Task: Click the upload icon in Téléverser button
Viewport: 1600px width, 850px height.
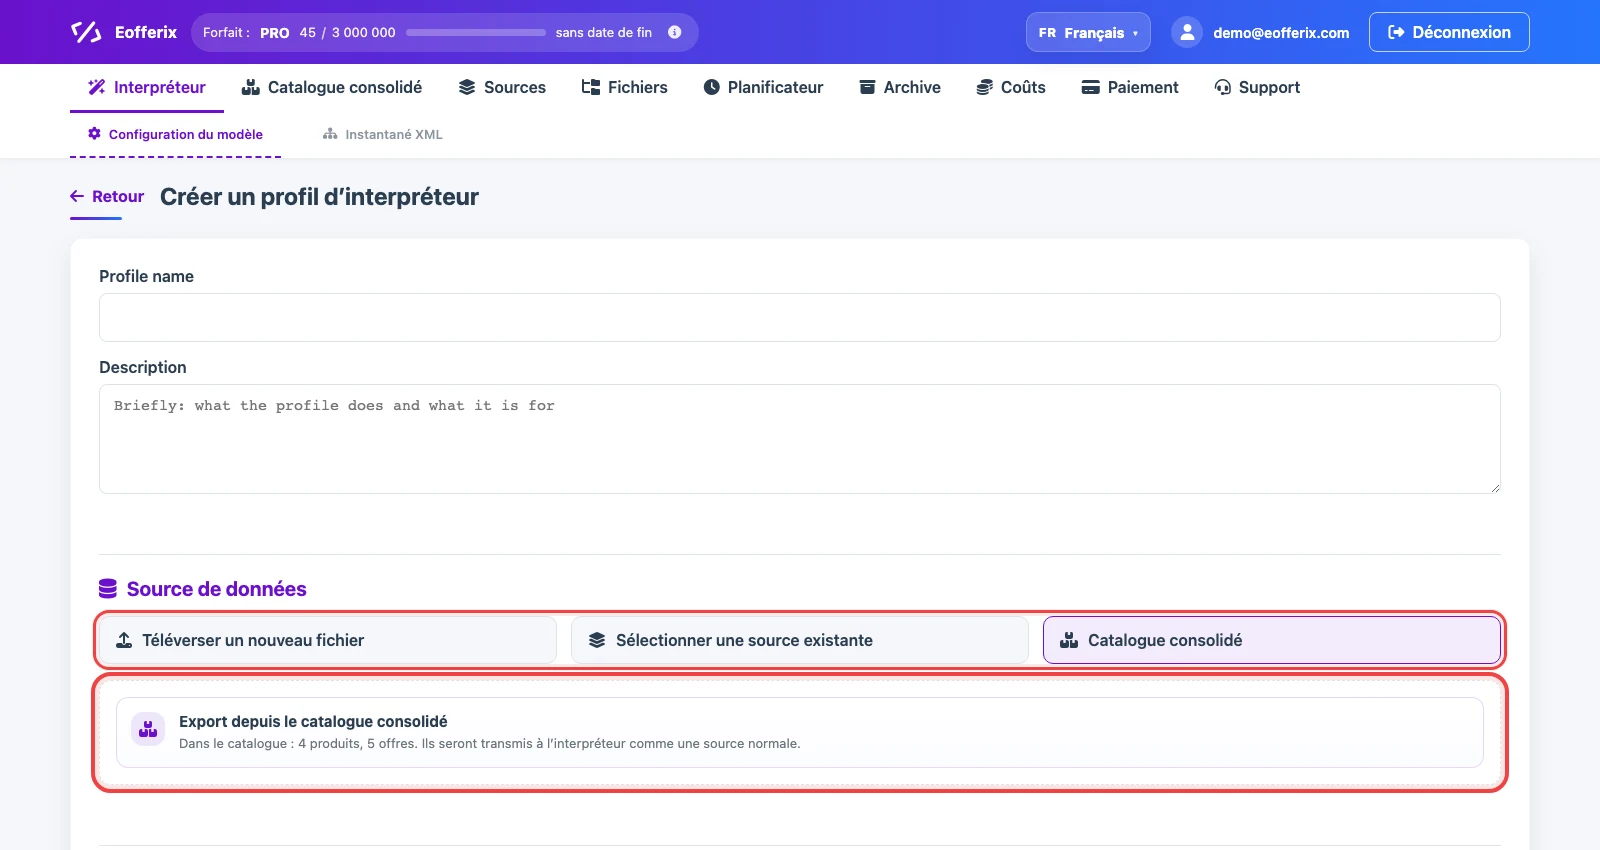Action: coord(124,640)
